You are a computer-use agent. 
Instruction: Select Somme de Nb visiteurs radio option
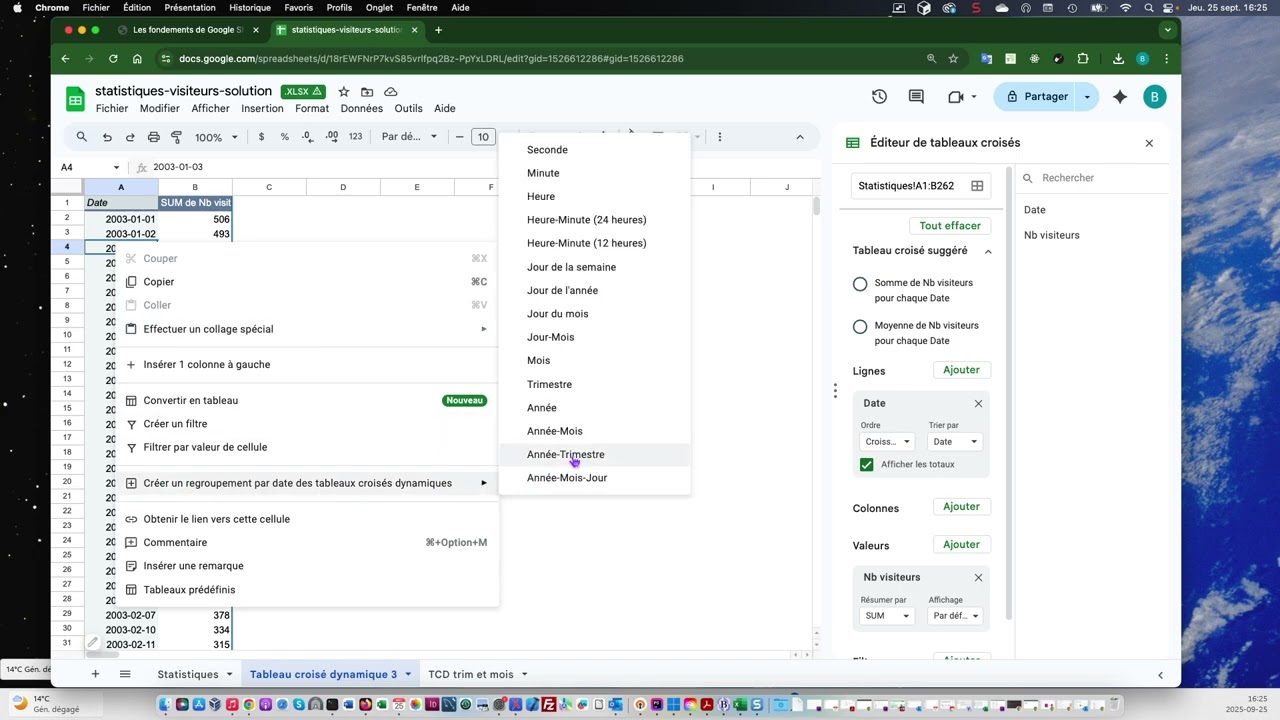point(860,284)
